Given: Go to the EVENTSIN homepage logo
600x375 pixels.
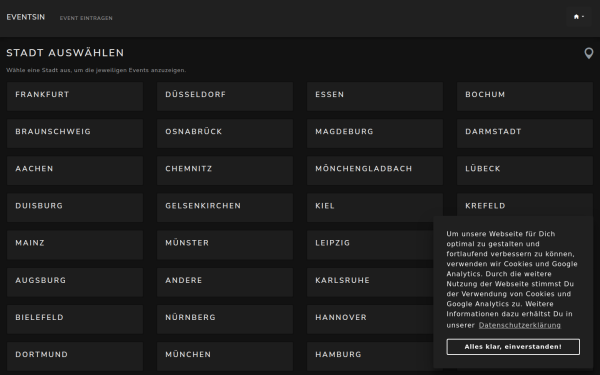Looking at the screenshot, I should click(26, 17).
